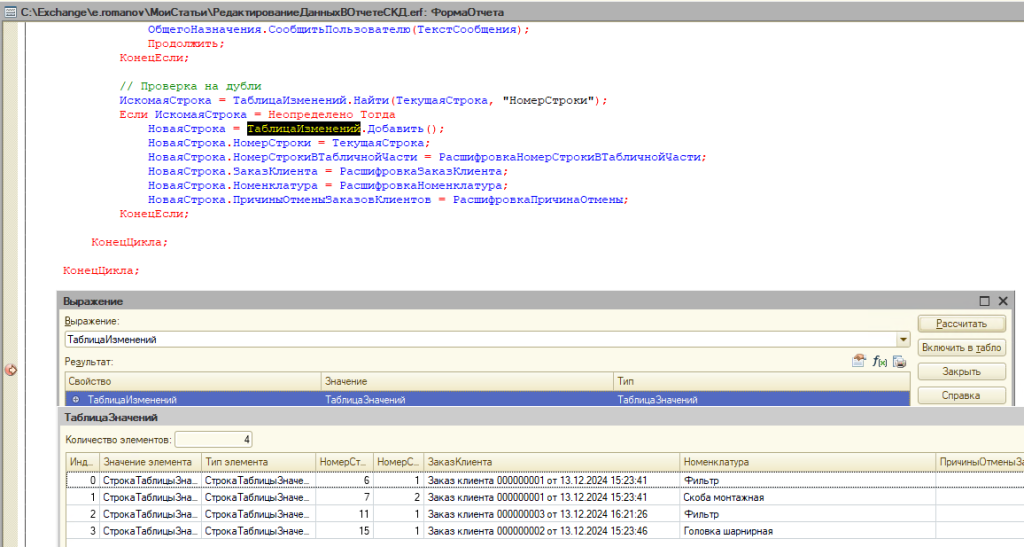Expand the ТаблицаИзменений tree node
This screenshot has width=1024, height=547.
[74, 400]
